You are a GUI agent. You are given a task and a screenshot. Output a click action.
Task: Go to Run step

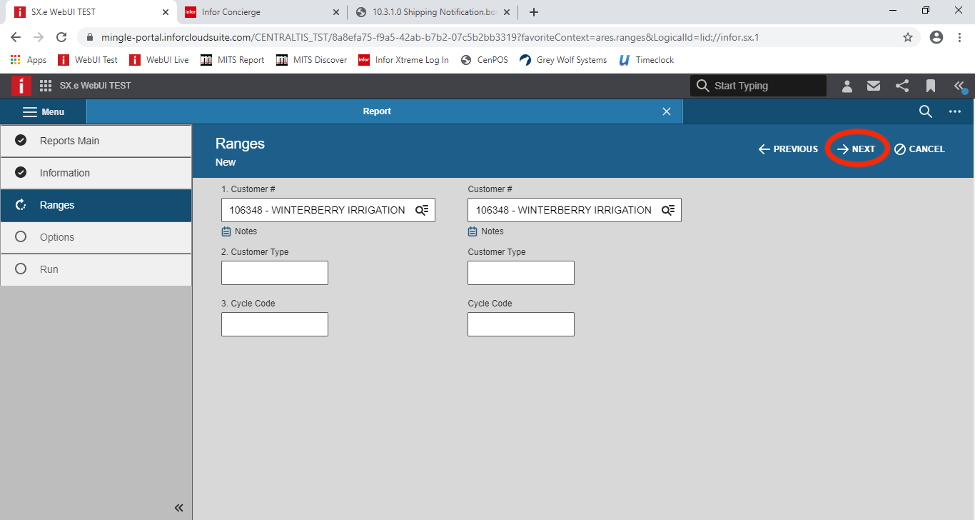pos(96,270)
